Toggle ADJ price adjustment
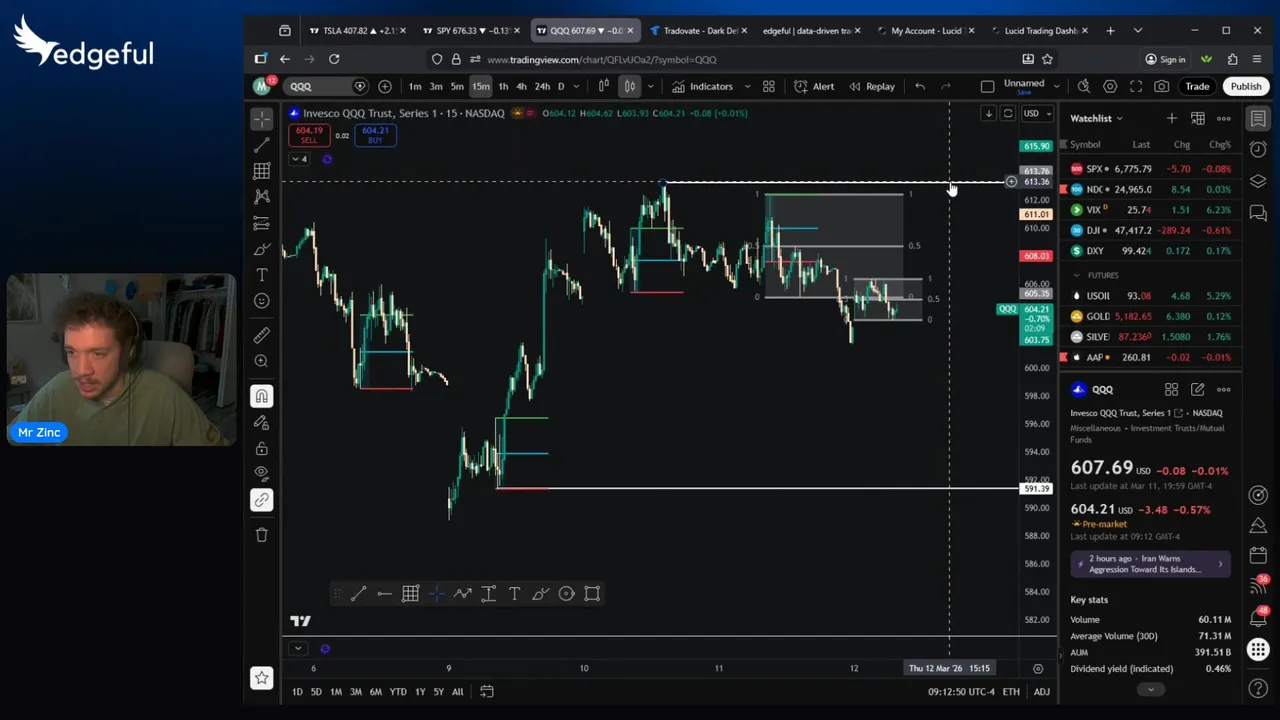 pos(1041,692)
